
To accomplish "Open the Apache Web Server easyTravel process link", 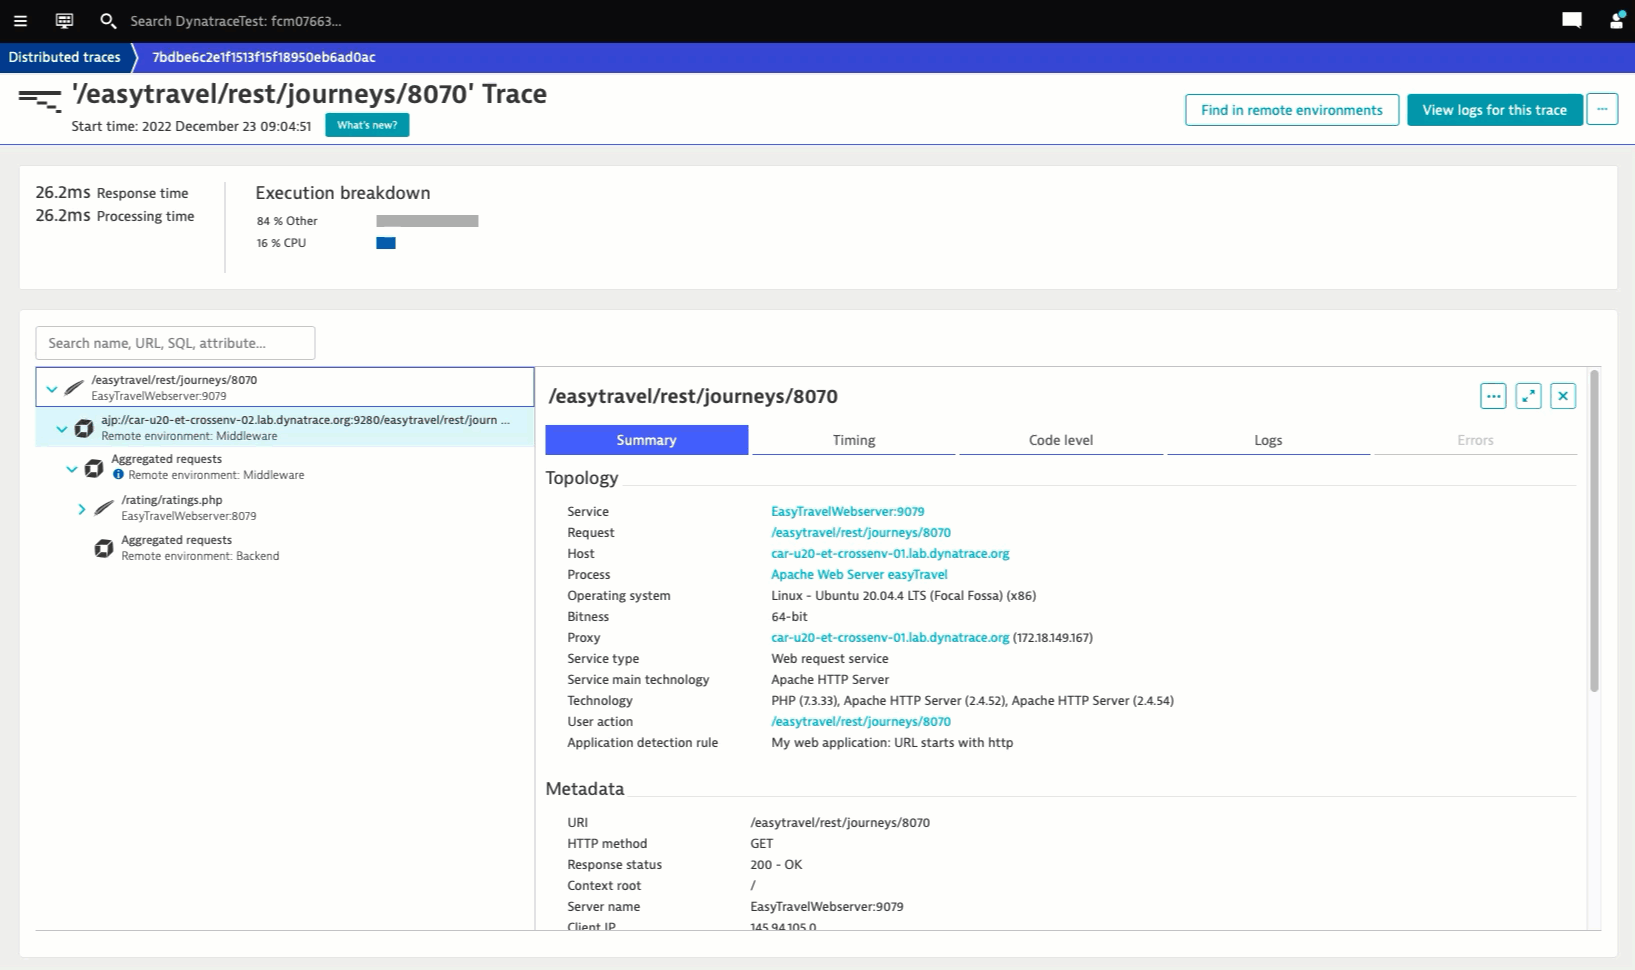I will (859, 574).
